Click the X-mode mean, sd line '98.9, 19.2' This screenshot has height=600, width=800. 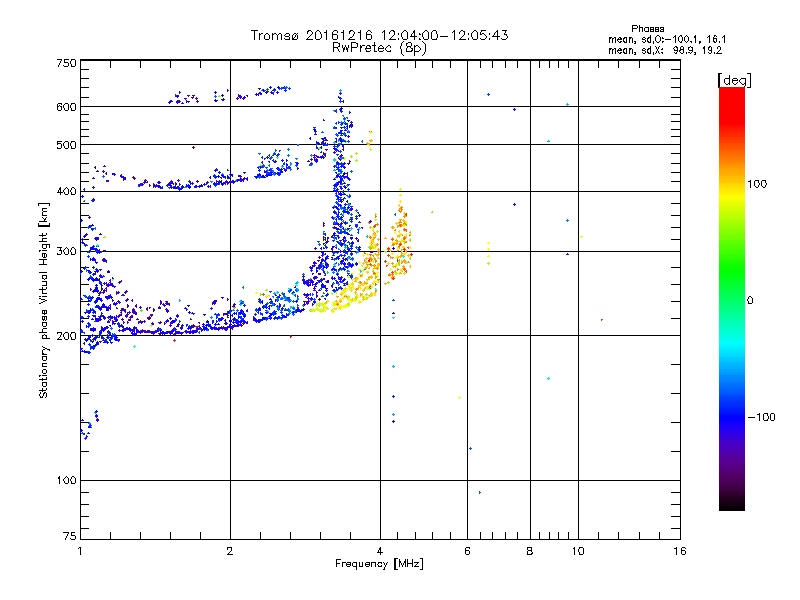(x=697, y=50)
